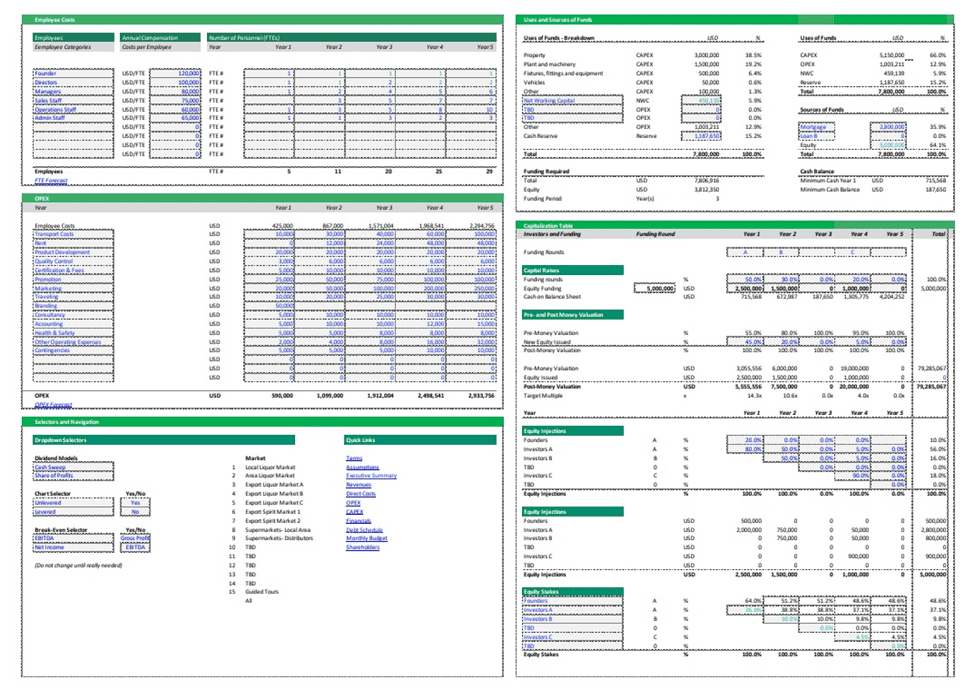
Task: Select the Marketing OPEX label cell
Action: [73, 289]
